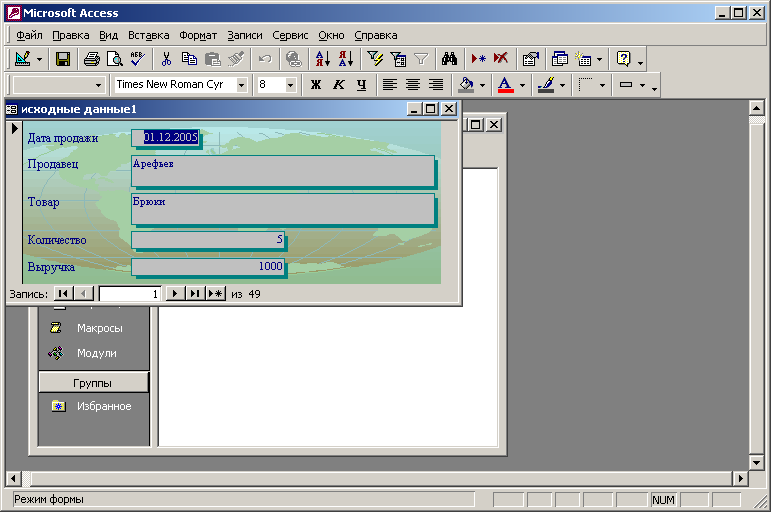Run the spelling check icon
Viewport: 771px width, 512px height.
click(x=137, y=60)
